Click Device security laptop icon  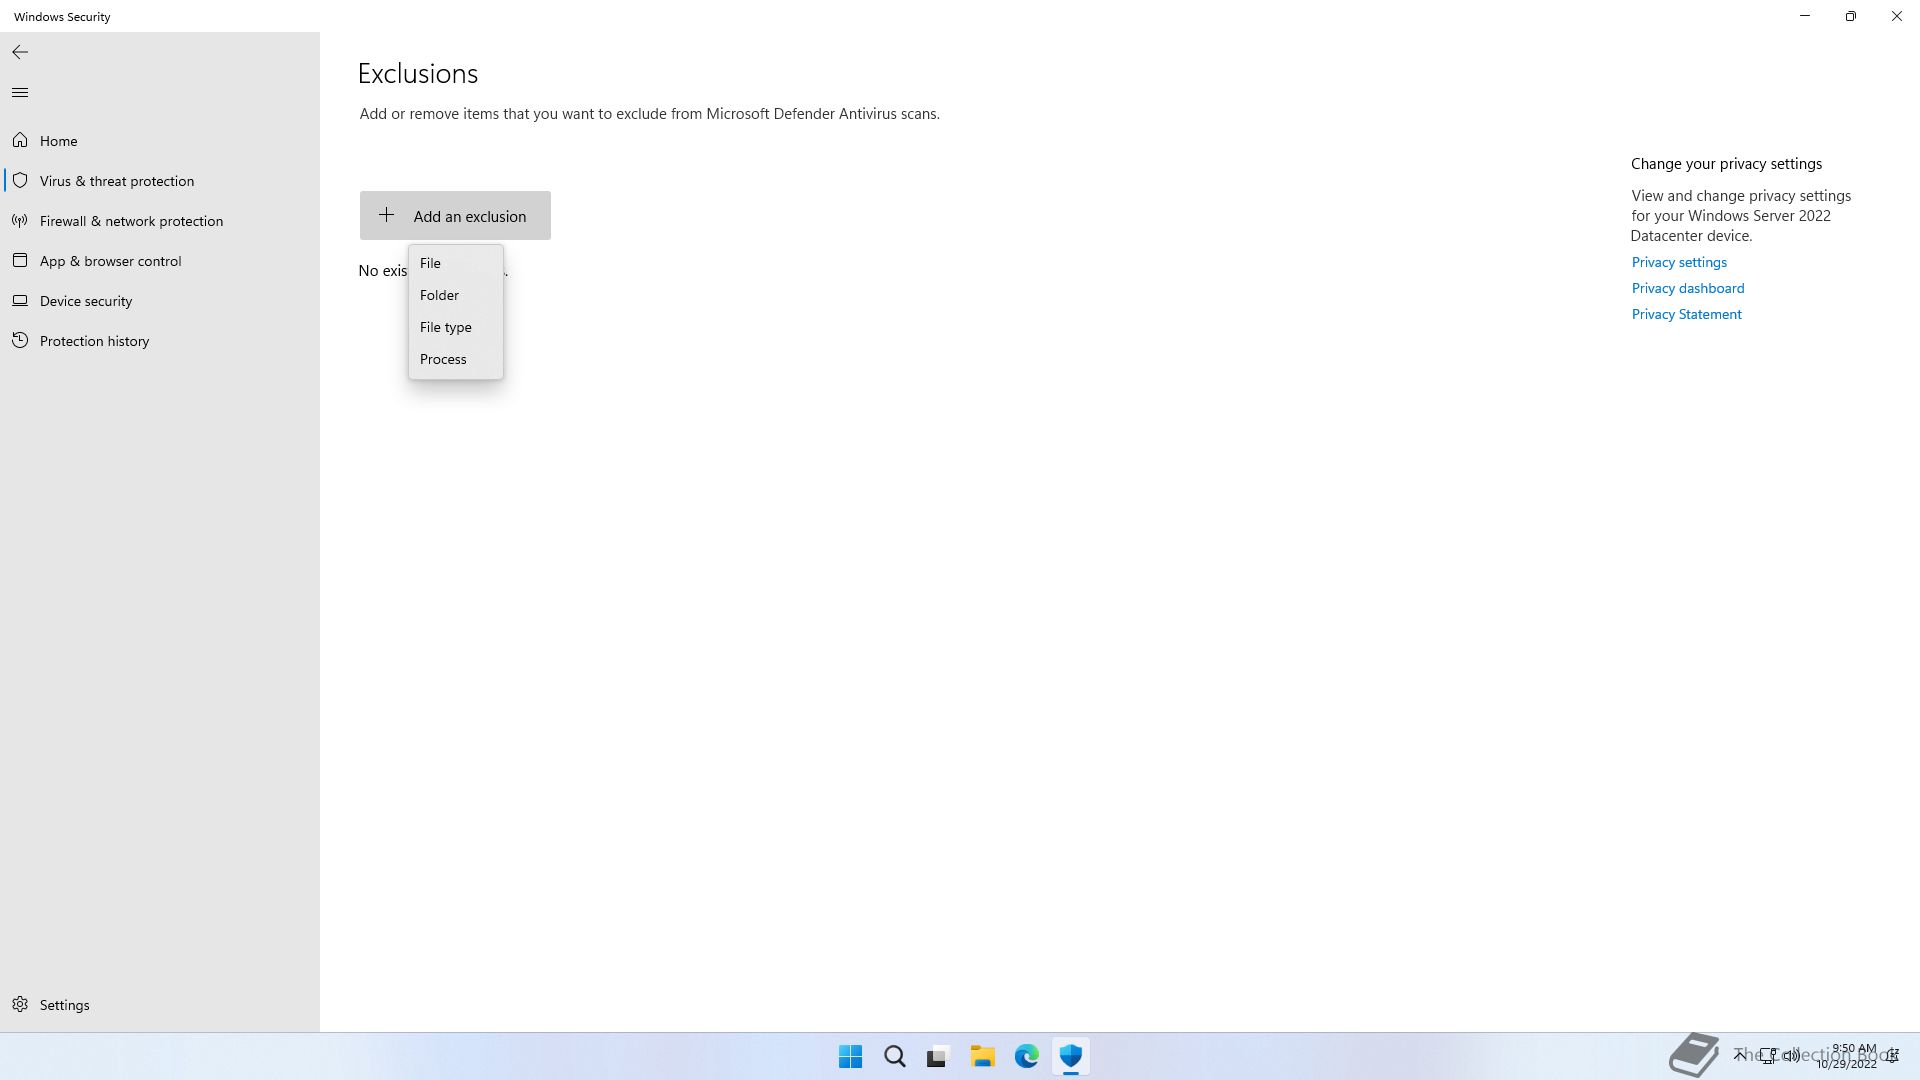[x=20, y=301]
